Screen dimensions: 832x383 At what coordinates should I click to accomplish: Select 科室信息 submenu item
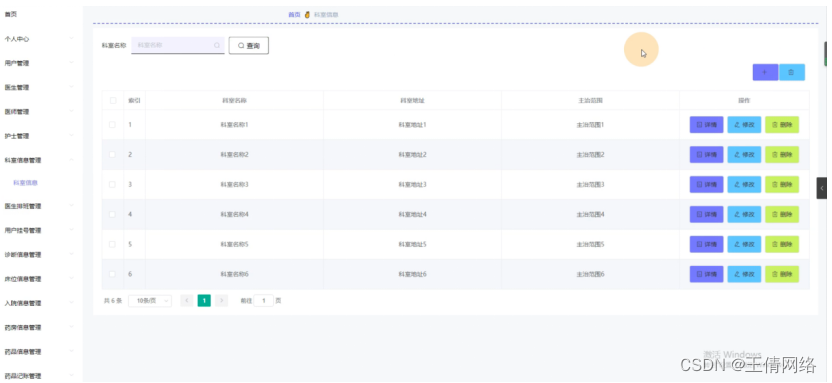(x=25, y=183)
